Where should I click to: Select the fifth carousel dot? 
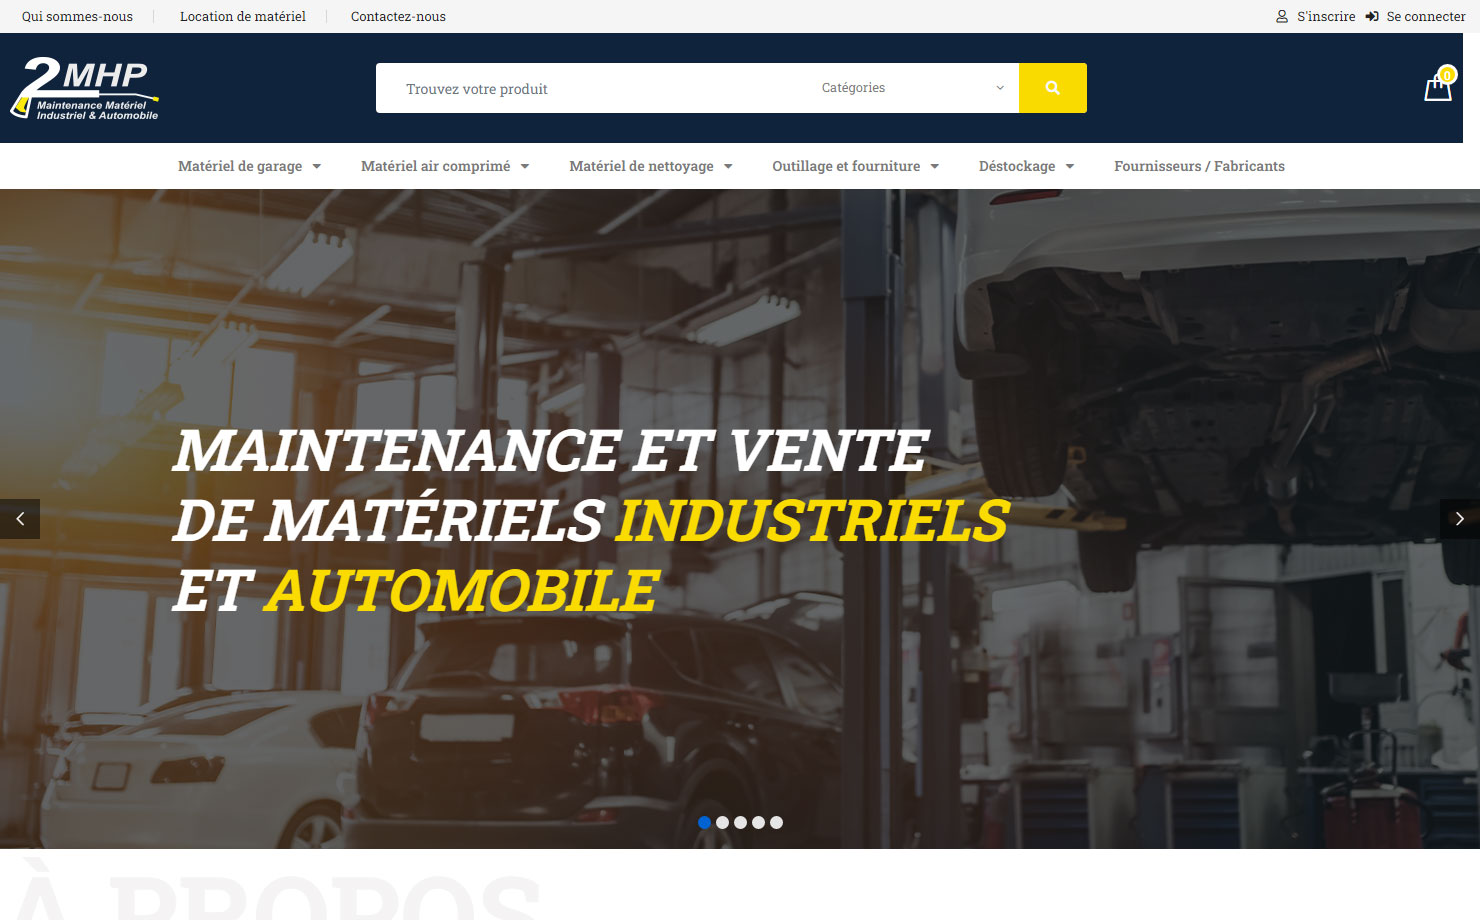click(776, 822)
